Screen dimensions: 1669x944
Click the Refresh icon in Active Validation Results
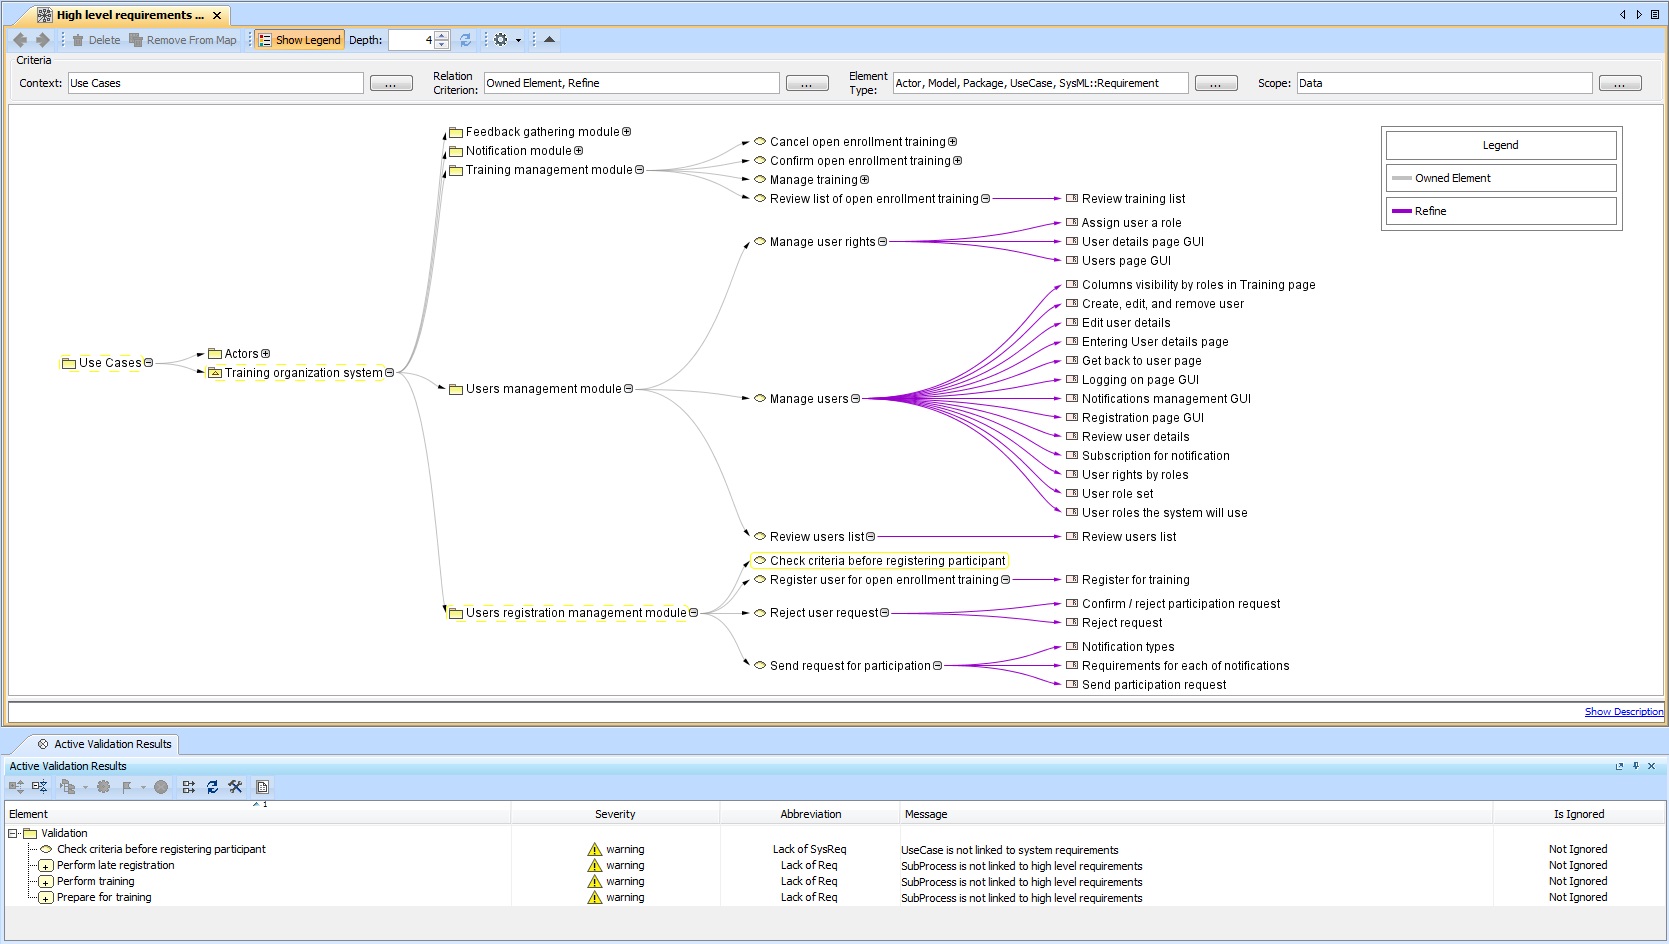coord(212,788)
